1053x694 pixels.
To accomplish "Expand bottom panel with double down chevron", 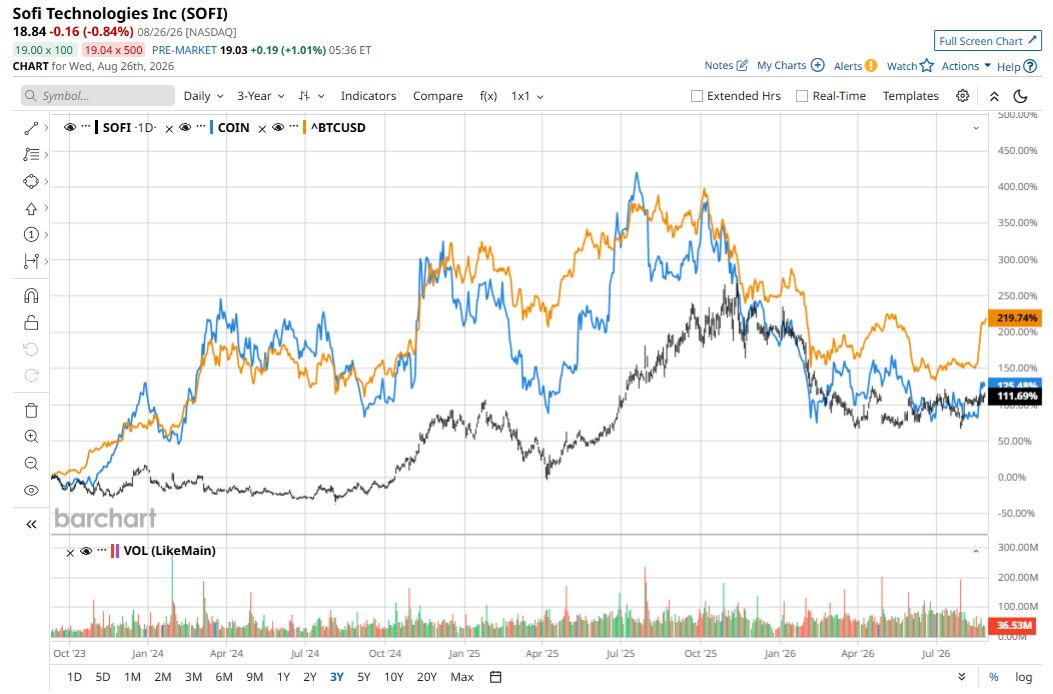I will [x=962, y=677].
